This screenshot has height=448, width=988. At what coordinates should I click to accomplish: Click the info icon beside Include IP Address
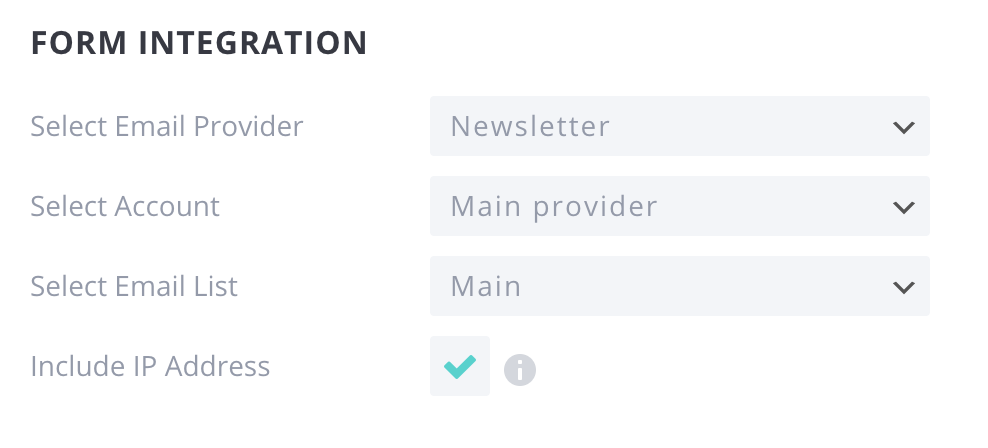point(520,369)
